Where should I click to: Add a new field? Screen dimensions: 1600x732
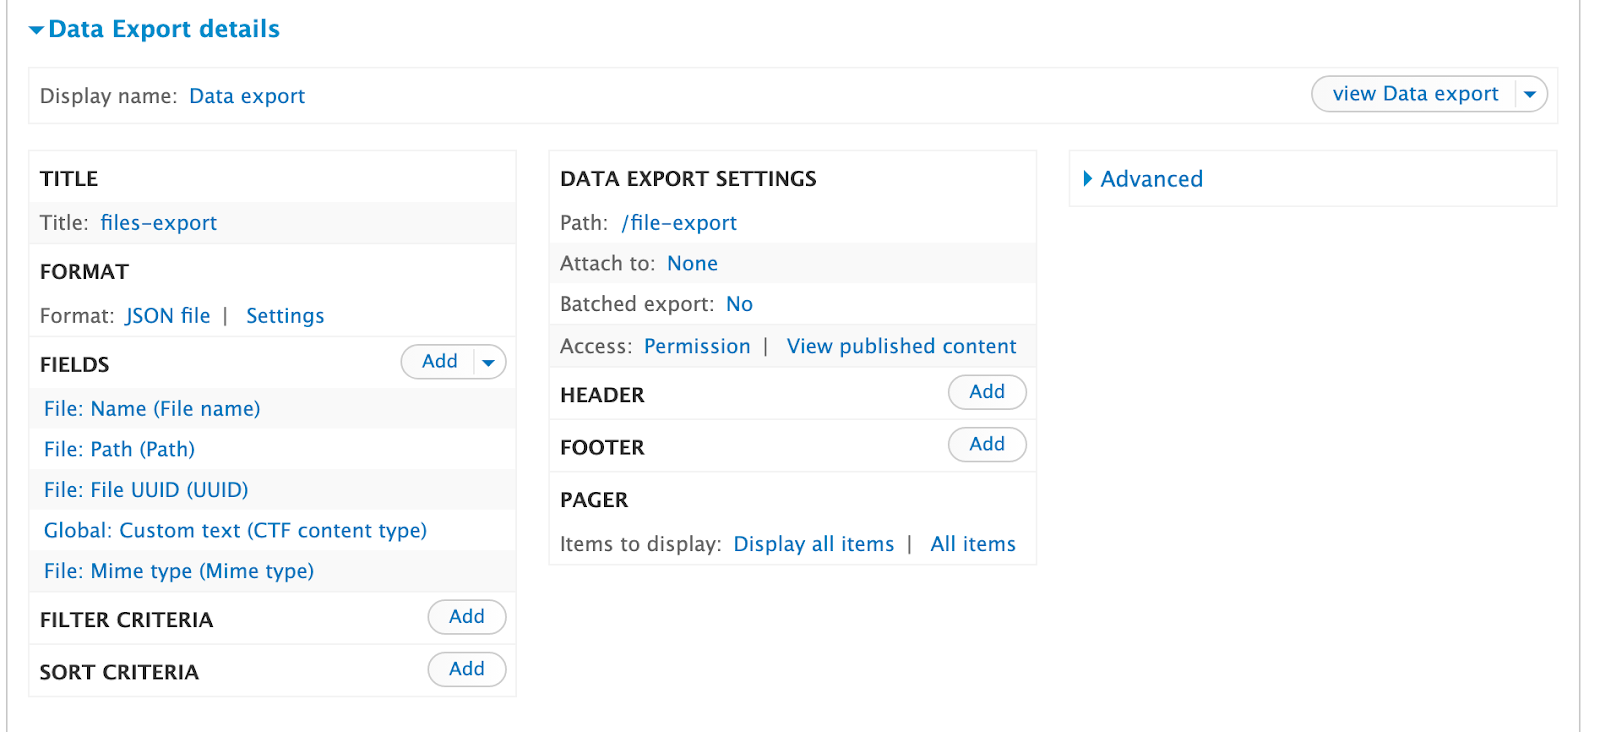coord(440,362)
